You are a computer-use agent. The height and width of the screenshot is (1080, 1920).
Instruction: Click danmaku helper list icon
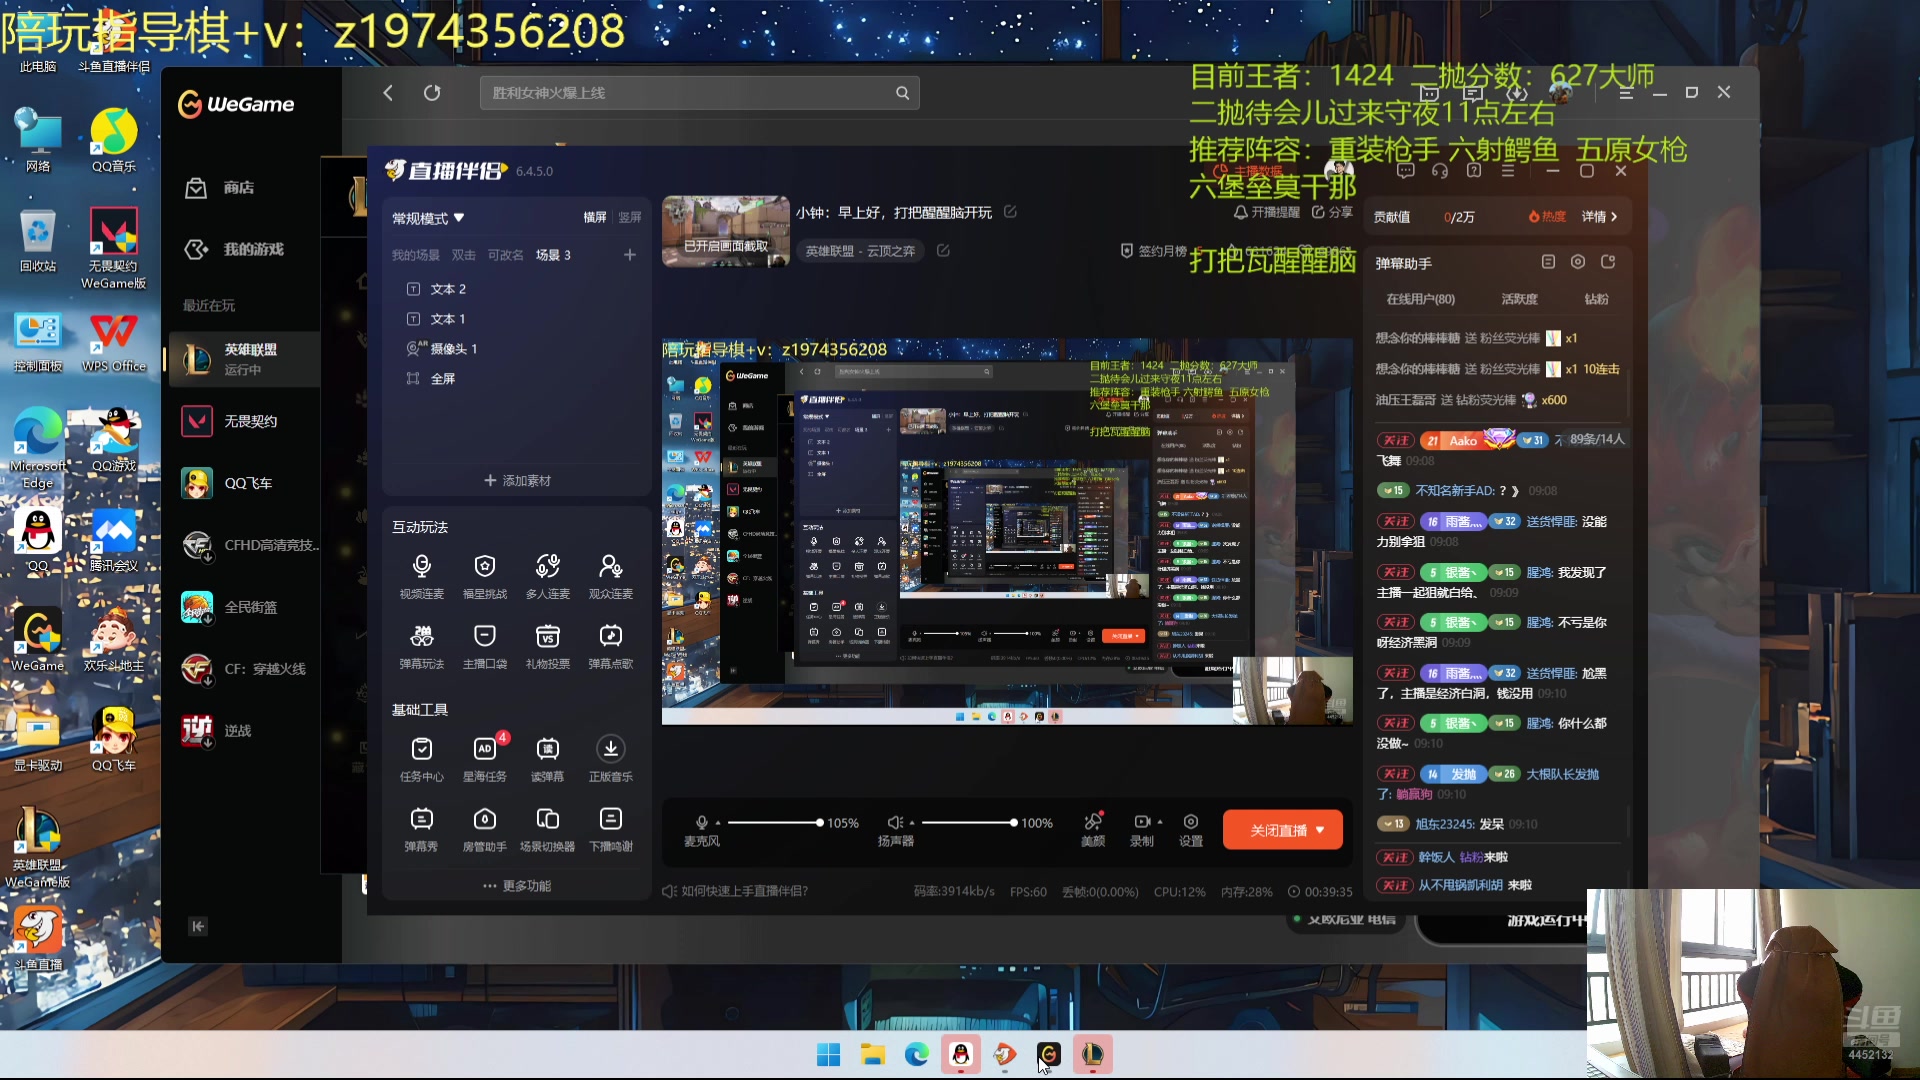point(1548,262)
